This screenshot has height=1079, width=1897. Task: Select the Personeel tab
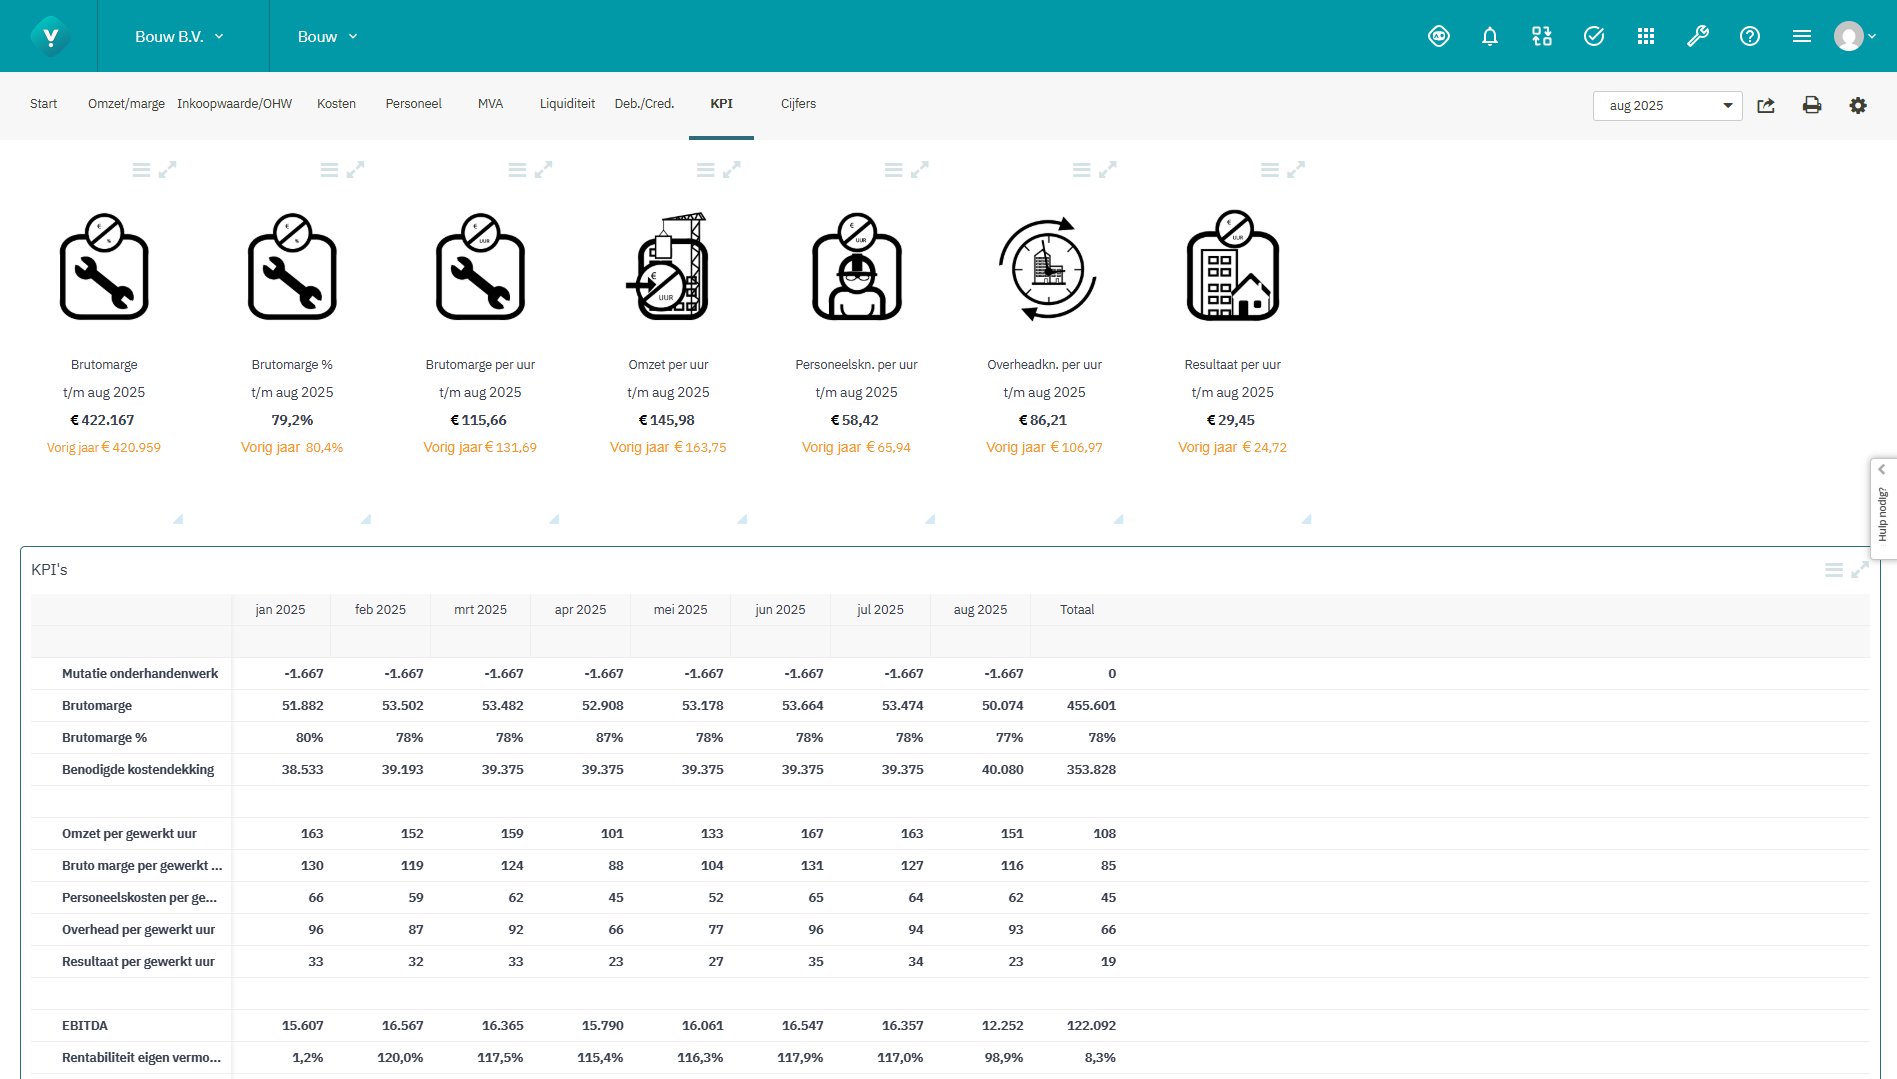pyautogui.click(x=413, y=103)
